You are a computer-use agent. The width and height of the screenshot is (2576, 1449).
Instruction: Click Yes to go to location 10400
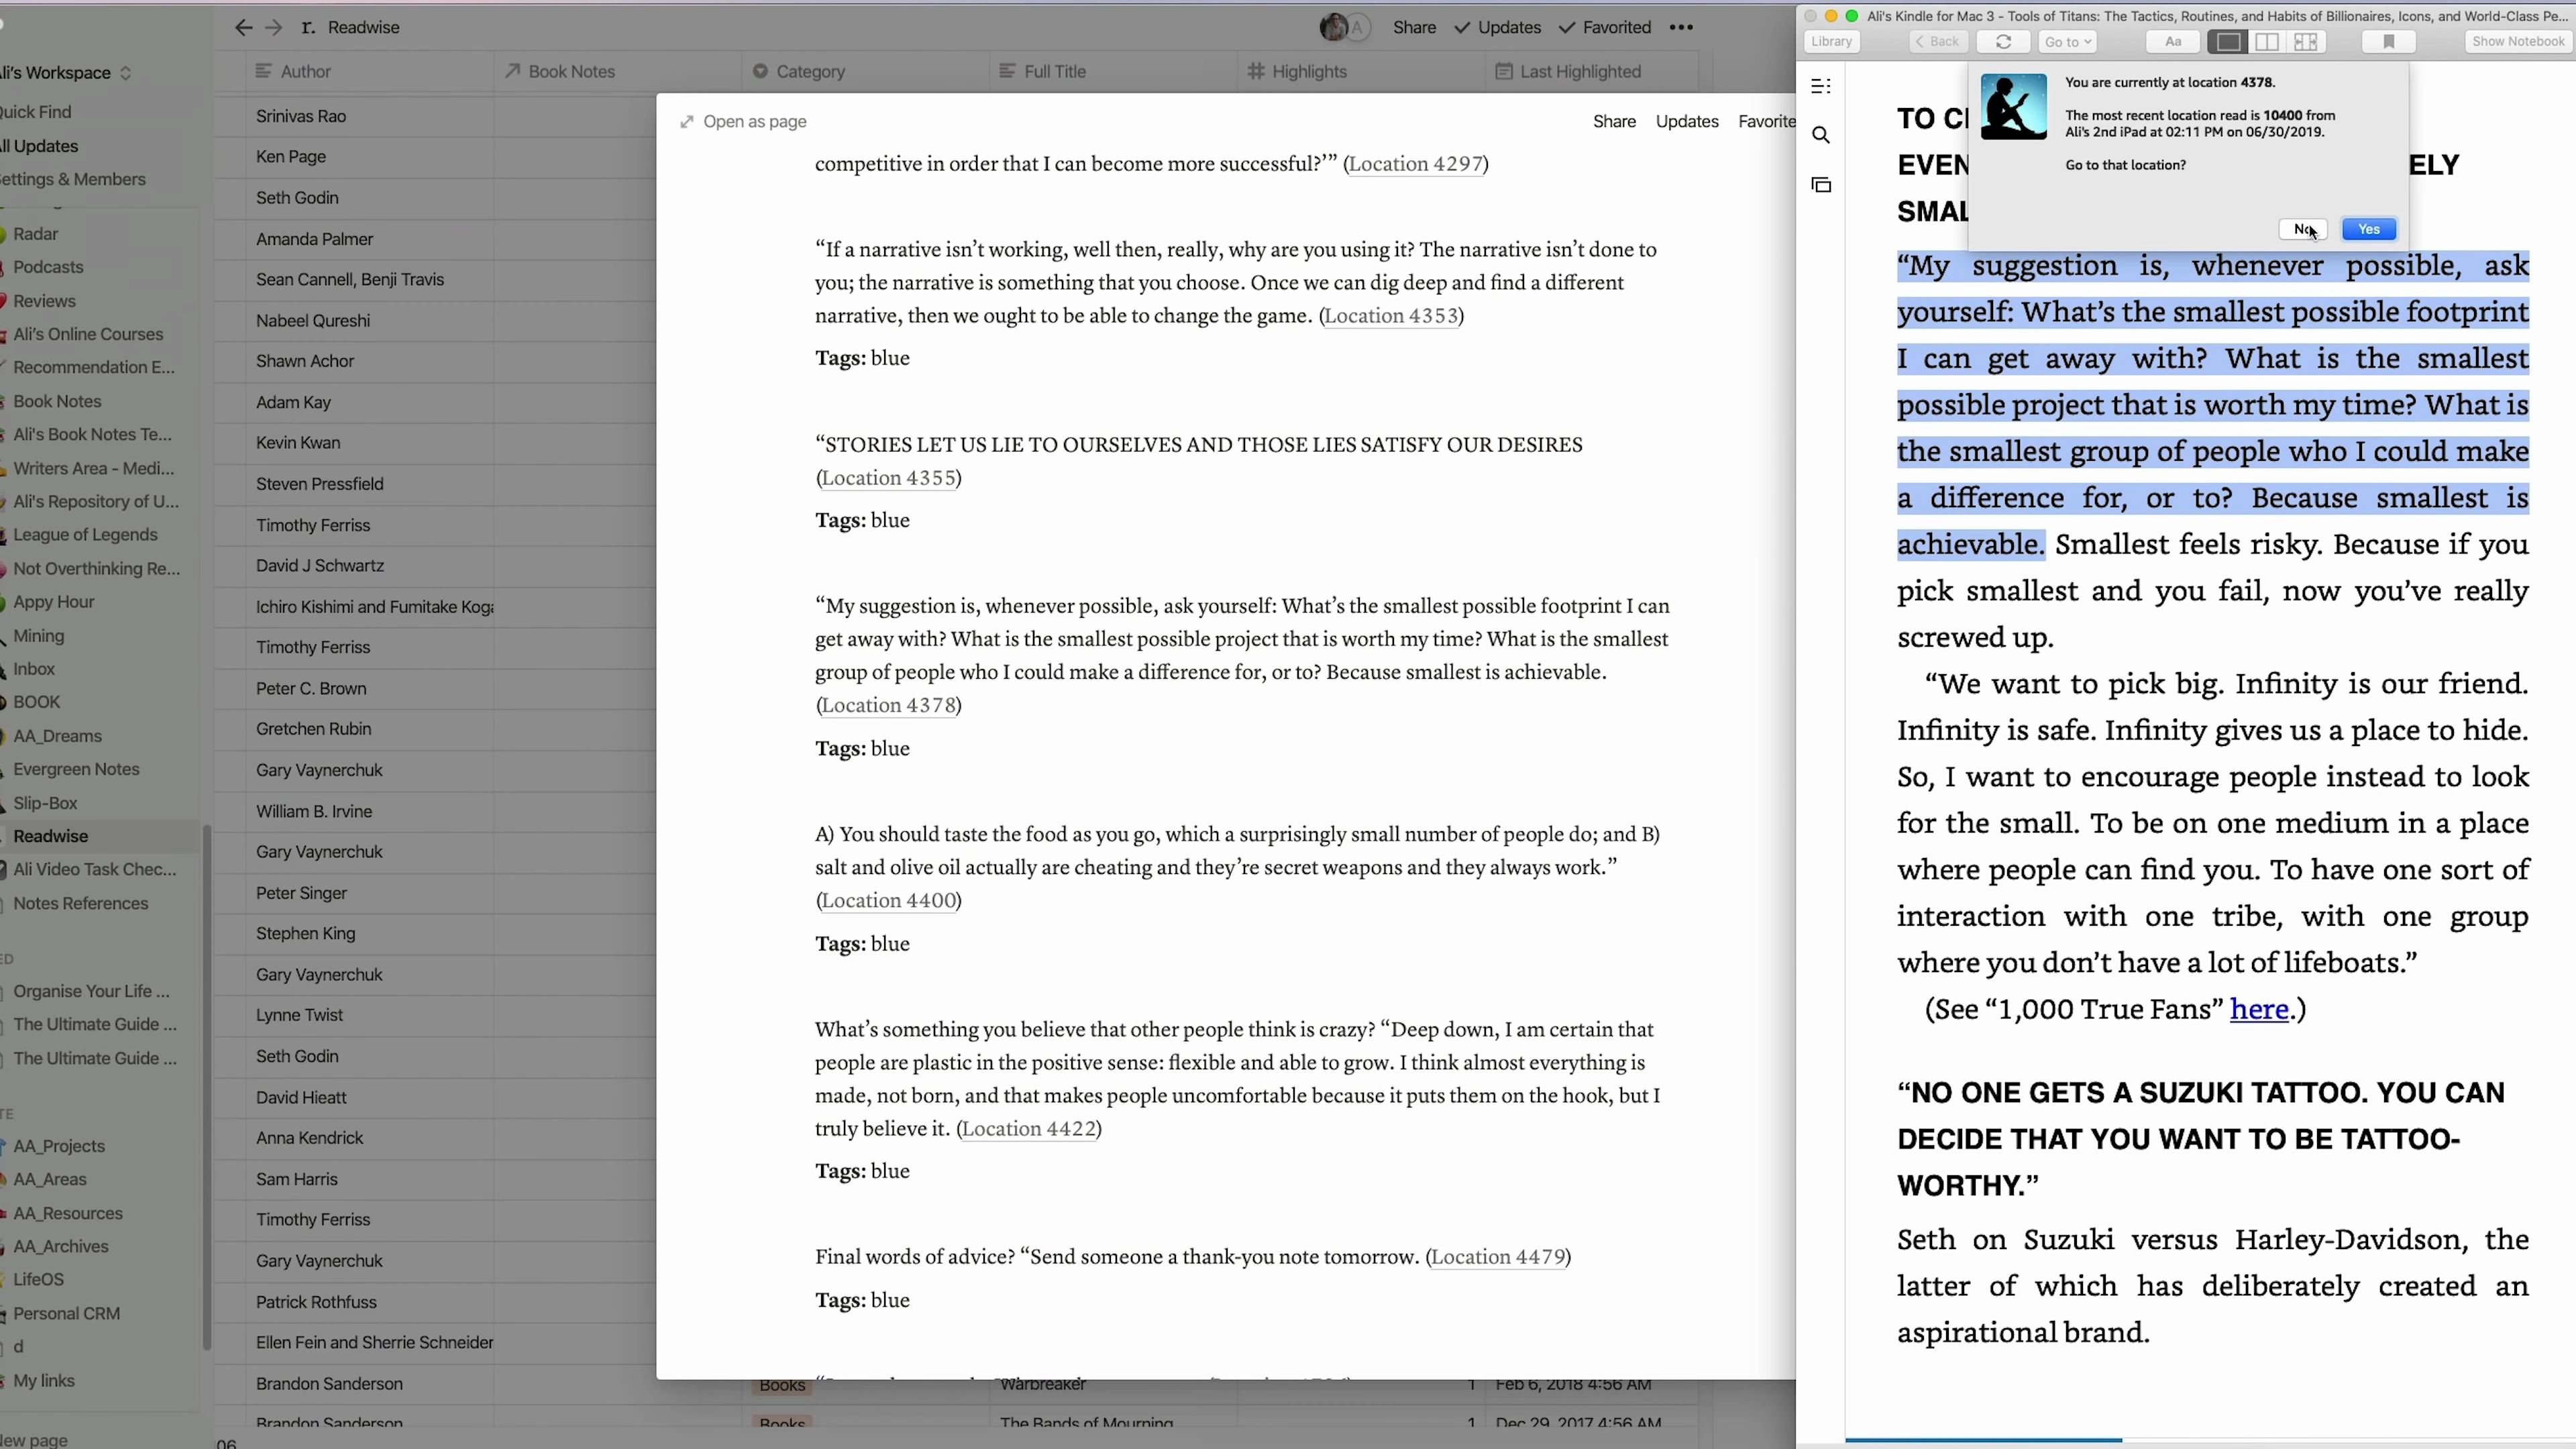[2368, 229]
